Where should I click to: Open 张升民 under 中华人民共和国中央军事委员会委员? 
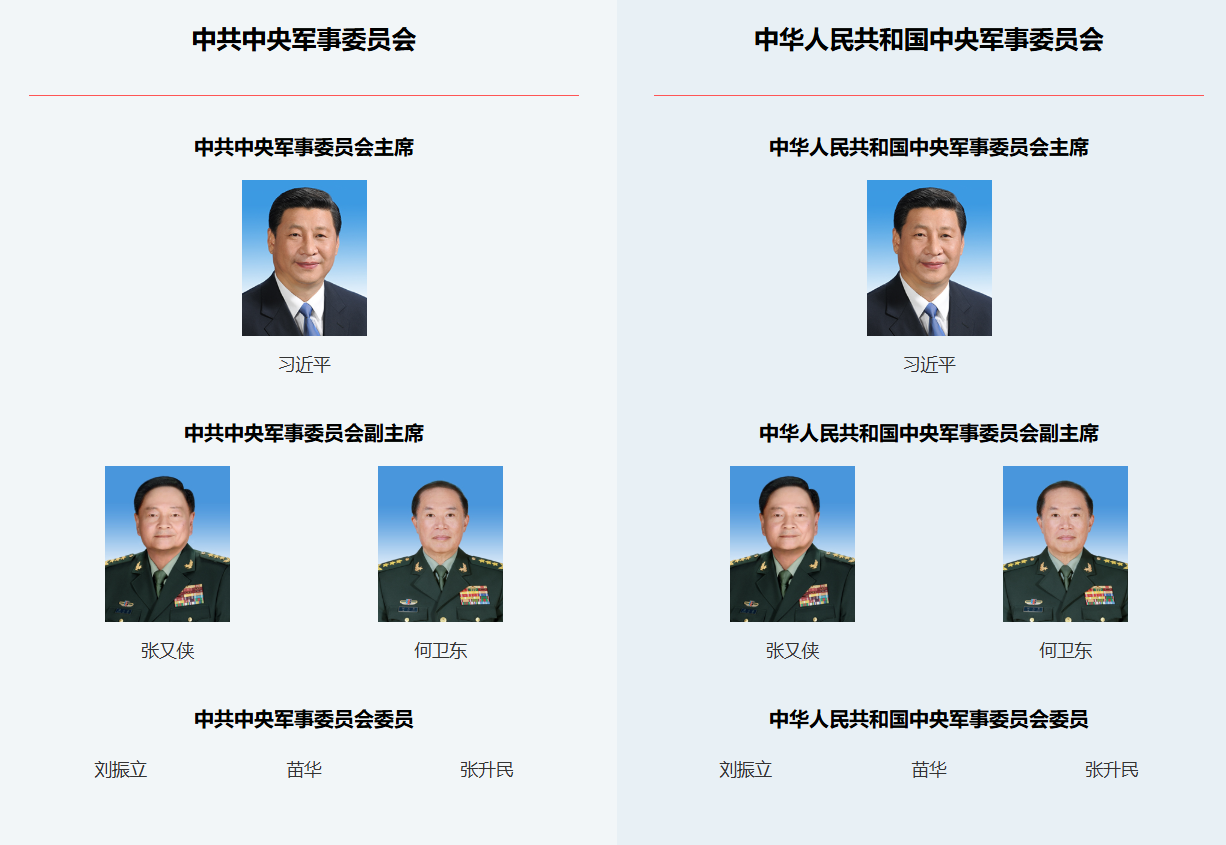[1112, 770]
